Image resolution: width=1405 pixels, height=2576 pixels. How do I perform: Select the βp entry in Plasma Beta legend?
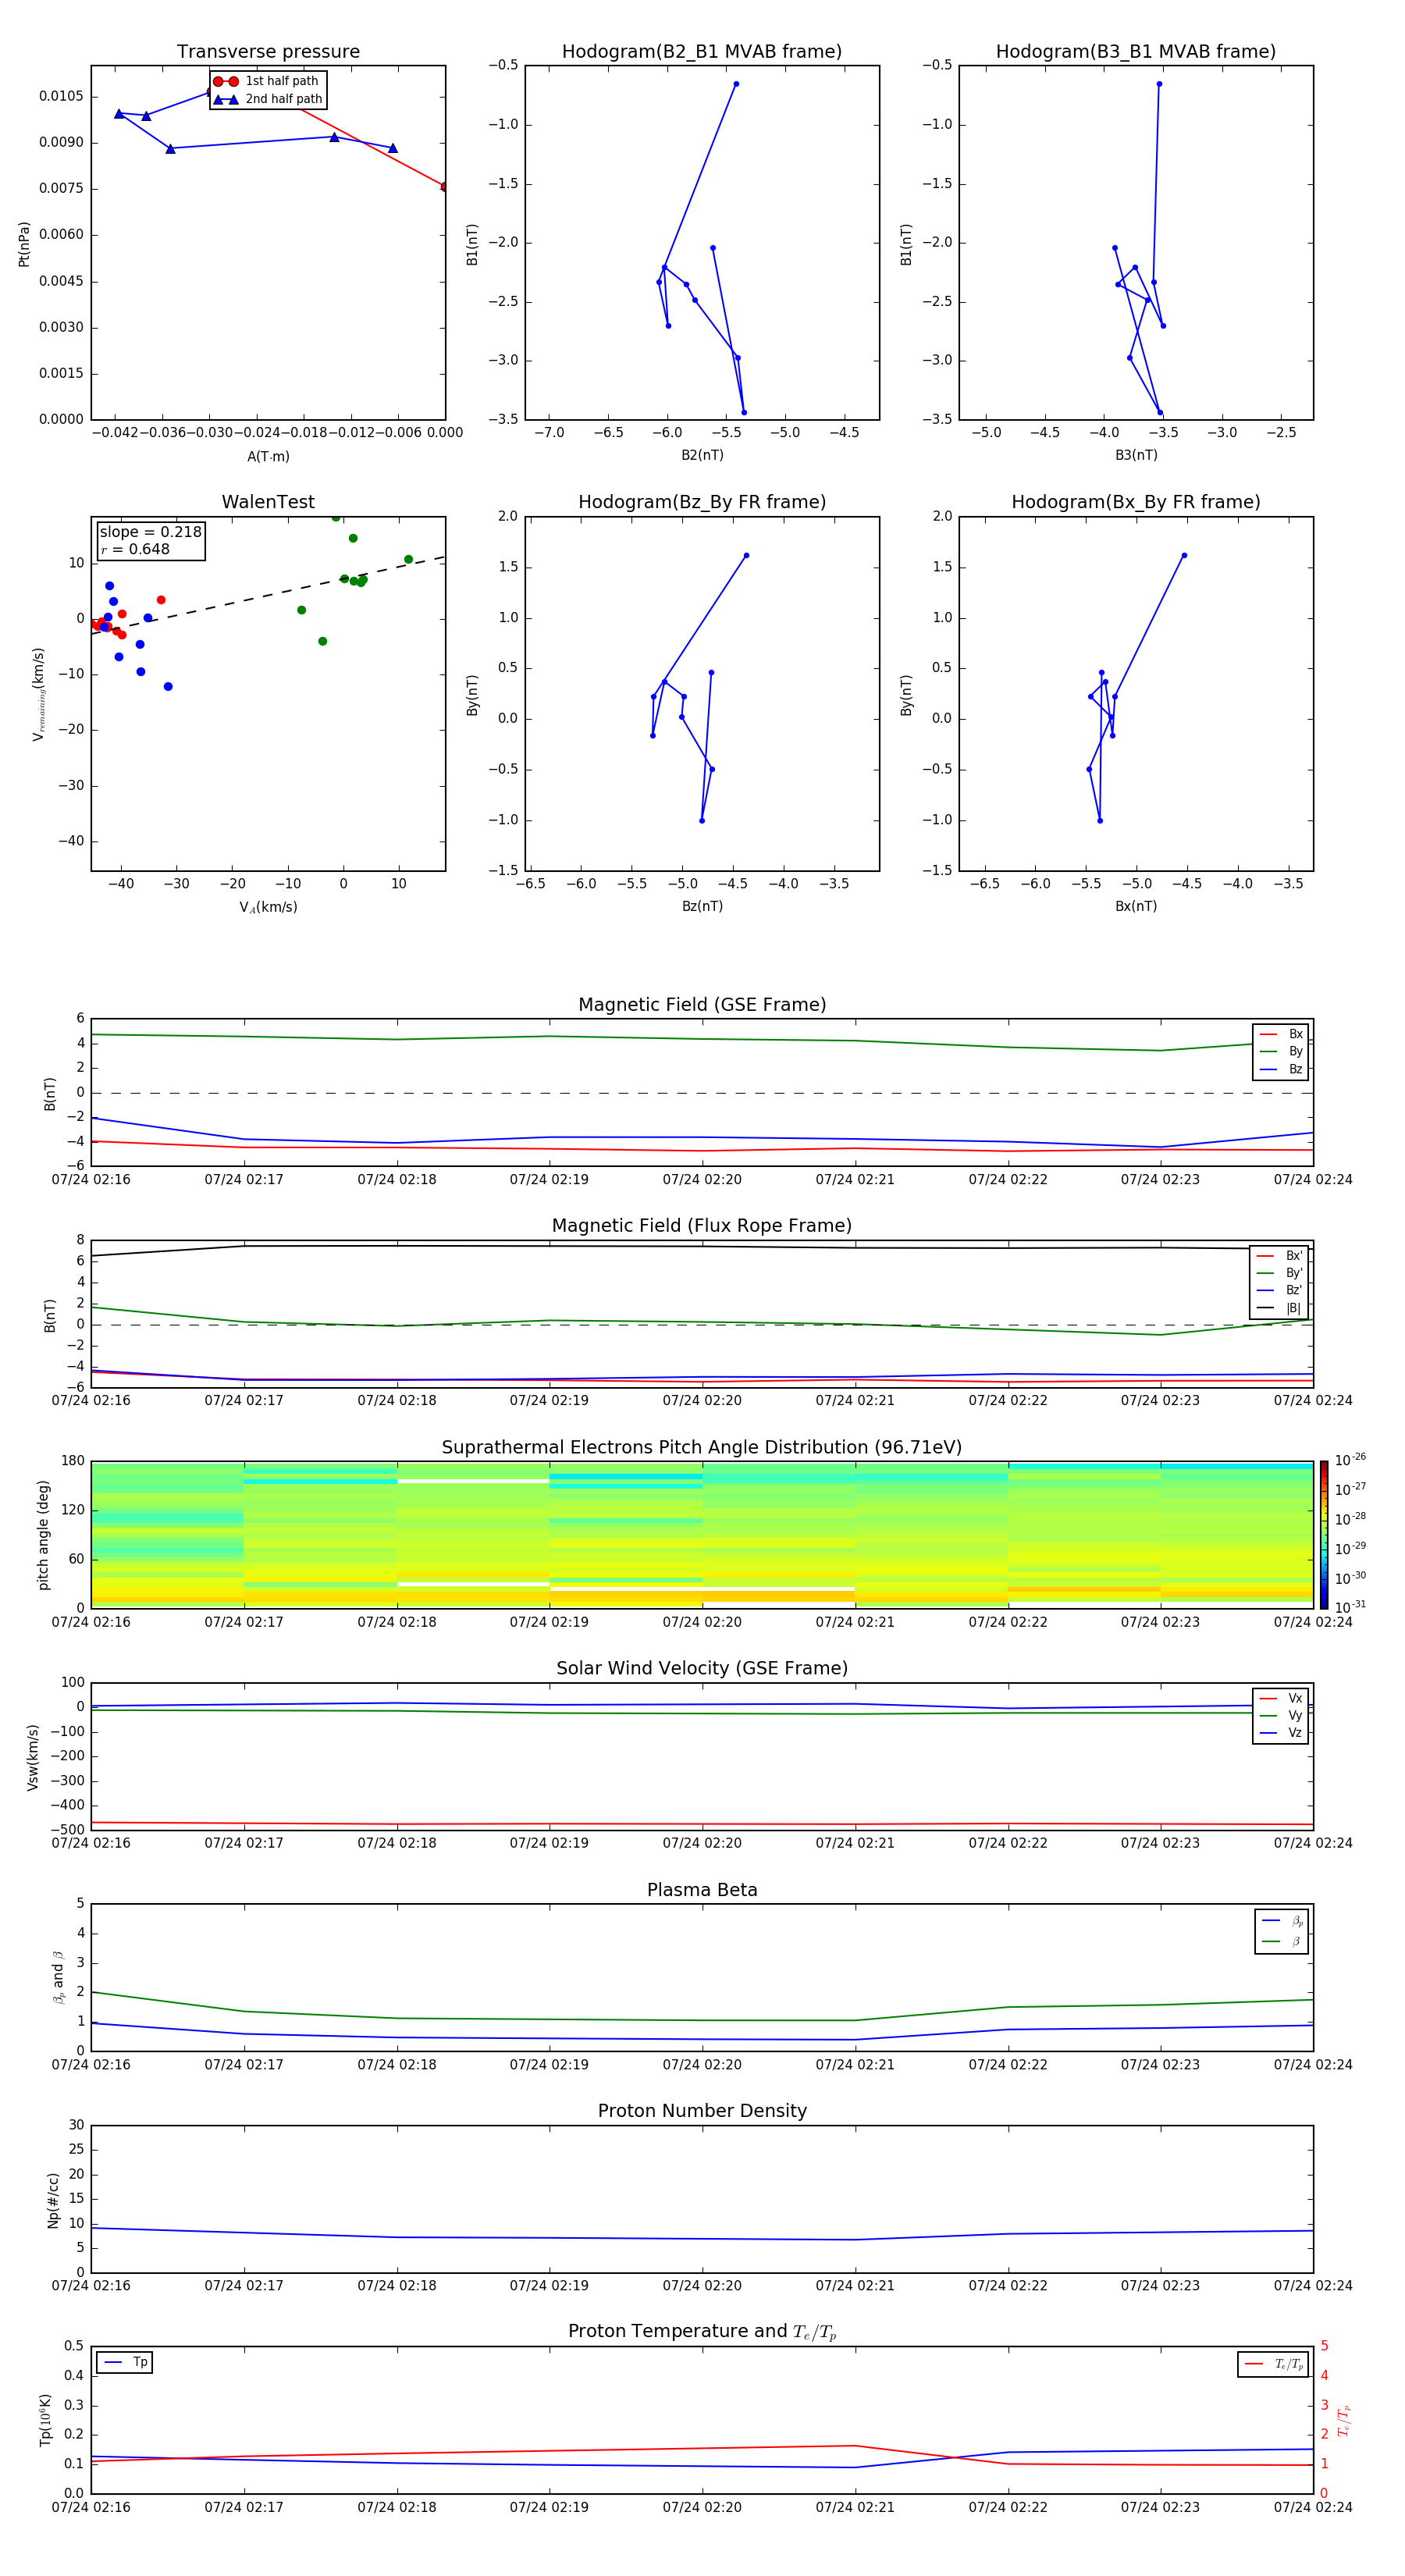pos(1282,1921)
